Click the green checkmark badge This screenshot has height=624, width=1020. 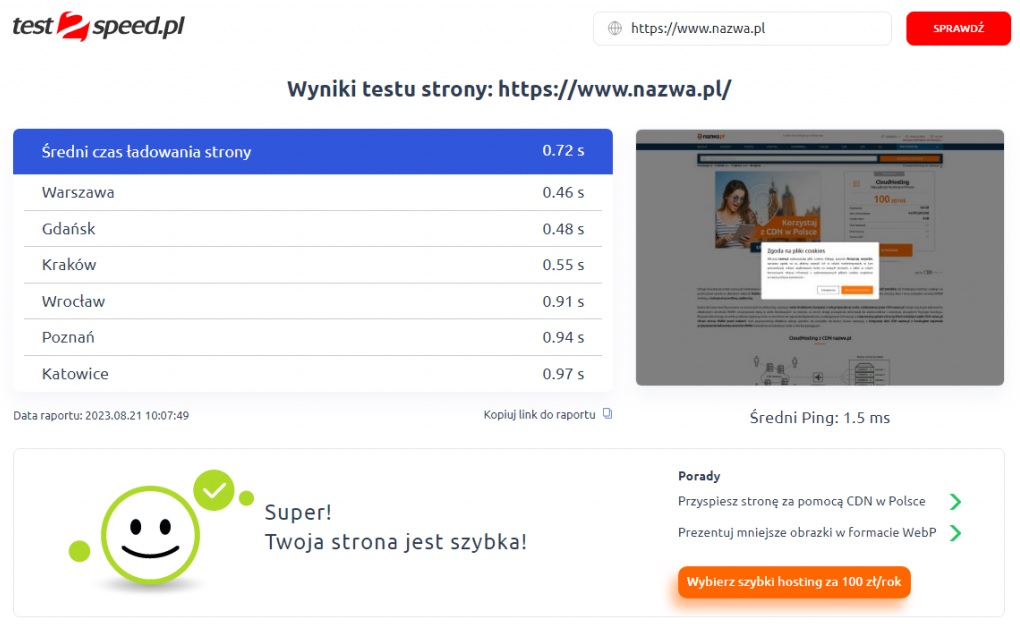coord(213,489)
